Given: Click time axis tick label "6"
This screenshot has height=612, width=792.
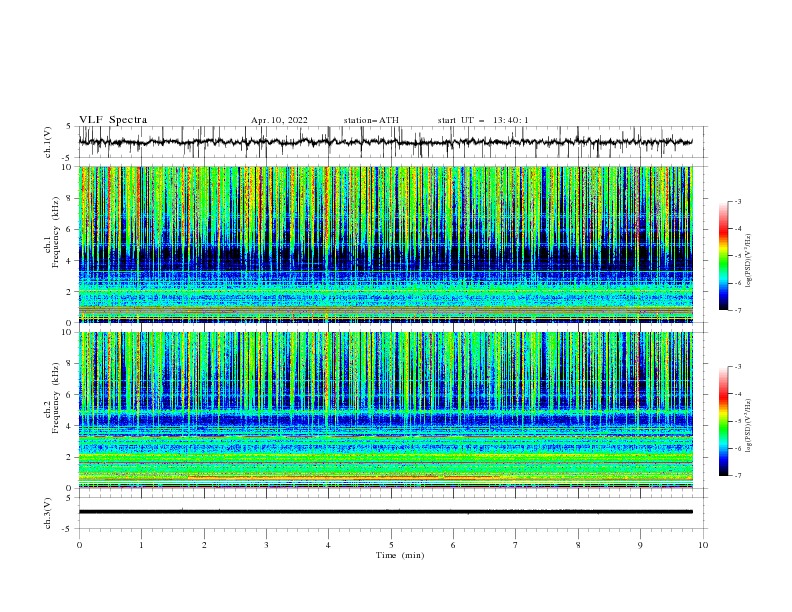Looking at the screenshot, I should pyautogui.click(x=453, y=545).
